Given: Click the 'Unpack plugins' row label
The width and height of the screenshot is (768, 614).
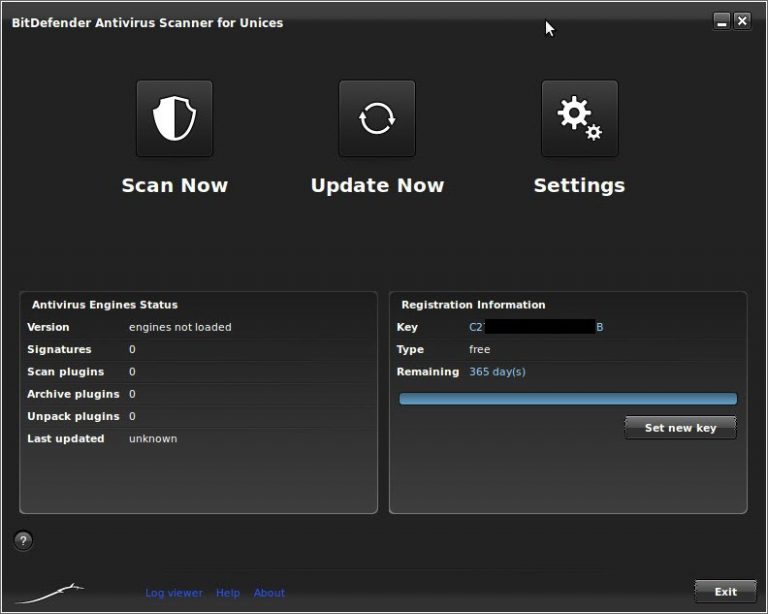Looking at the screenshot, I should [73, 416].
